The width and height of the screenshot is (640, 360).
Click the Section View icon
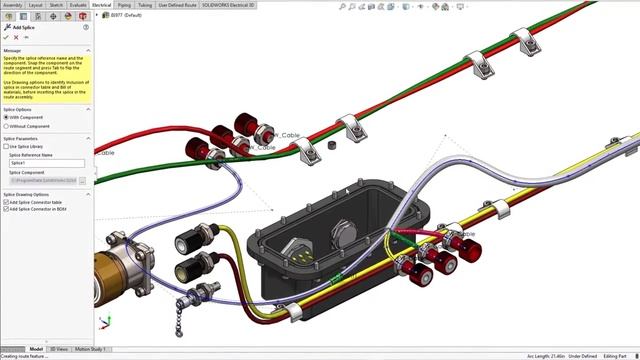tap(371, 7)
